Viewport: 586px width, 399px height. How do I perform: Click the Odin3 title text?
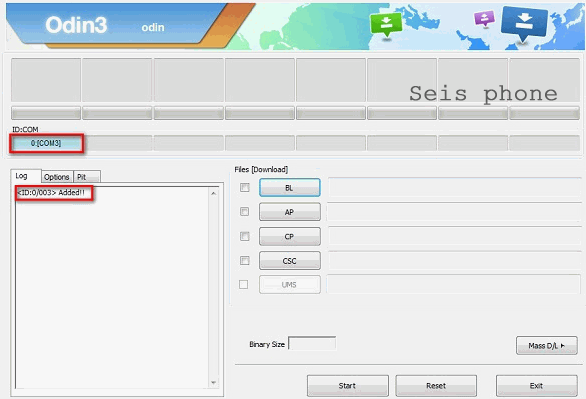click(x=76, y=25)
